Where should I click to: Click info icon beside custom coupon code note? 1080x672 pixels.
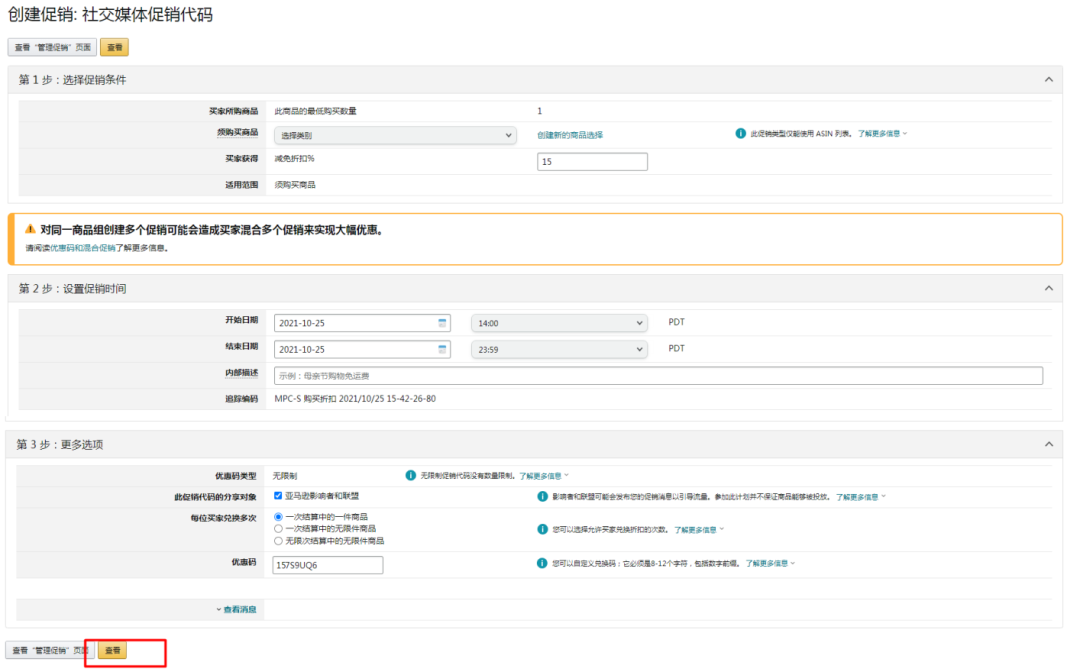pyautogui.click(x=542, y=563)
